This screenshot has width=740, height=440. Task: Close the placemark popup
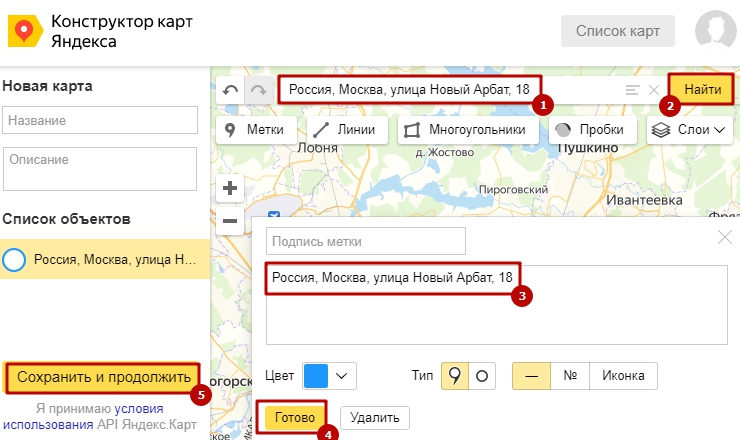click(725, 238)
